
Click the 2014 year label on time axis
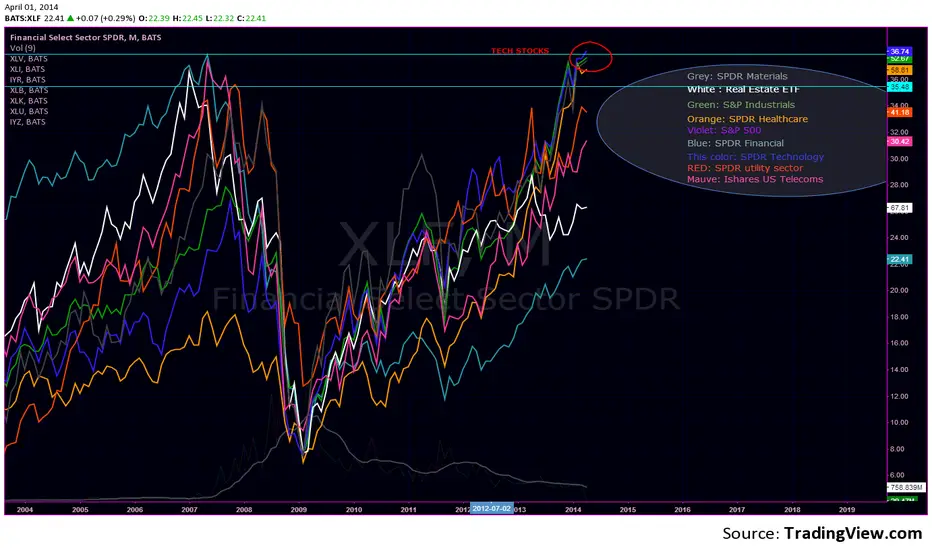(x=573, y=510)
